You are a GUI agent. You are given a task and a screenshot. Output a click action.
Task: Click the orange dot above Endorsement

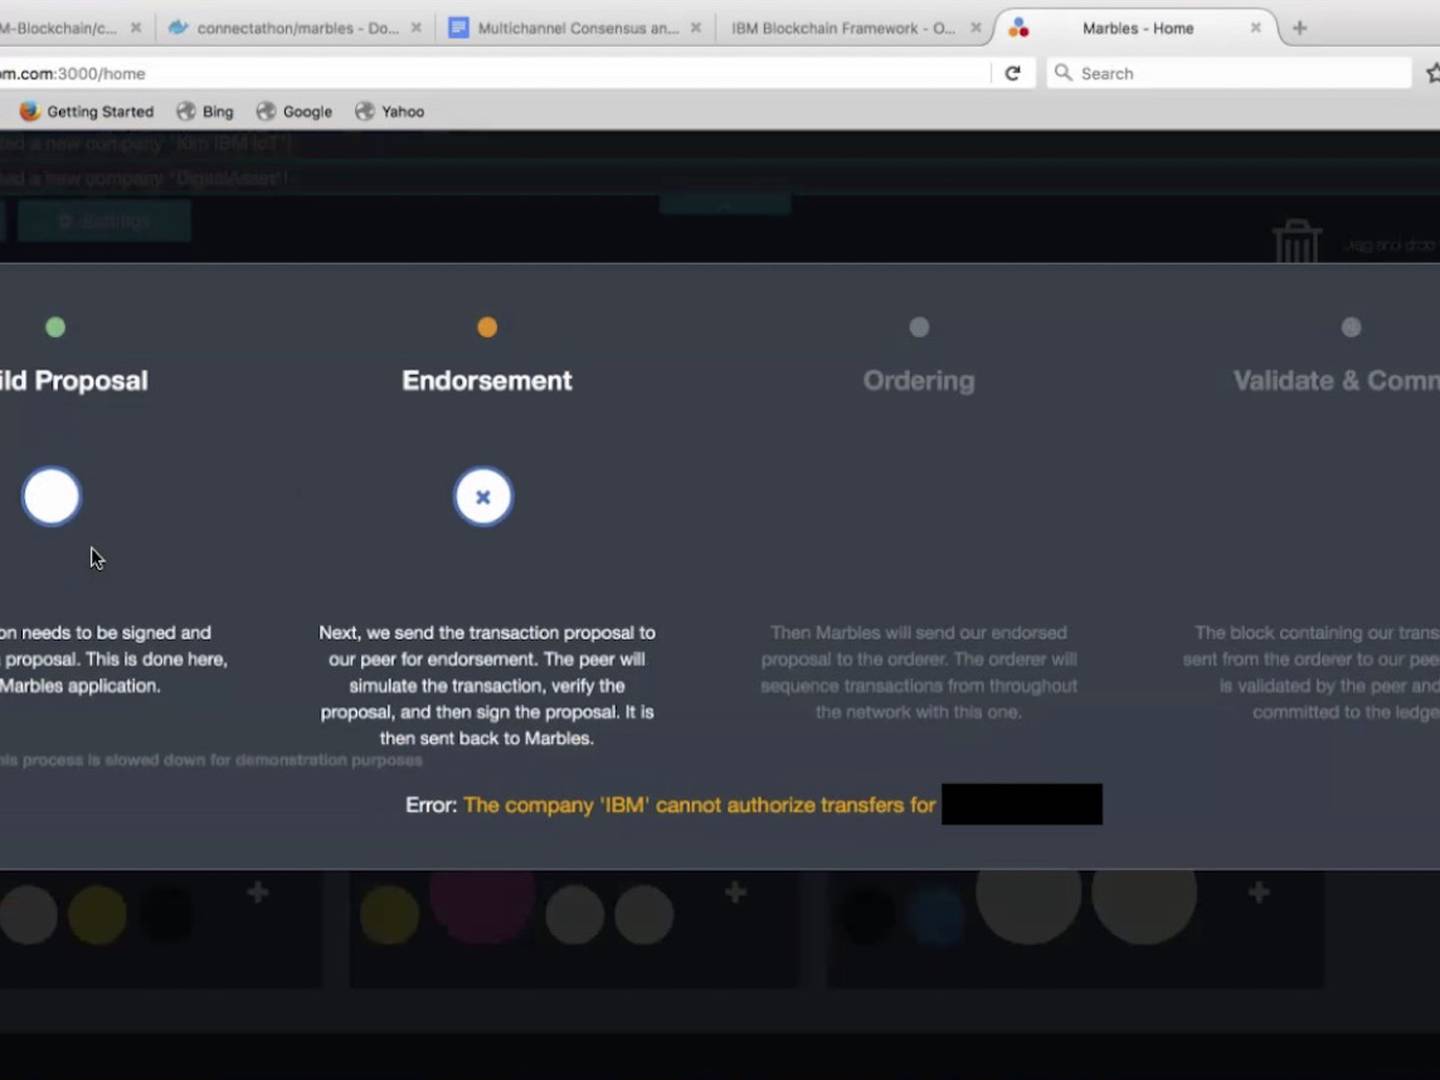pyautogui.click(x=487, y=327)
